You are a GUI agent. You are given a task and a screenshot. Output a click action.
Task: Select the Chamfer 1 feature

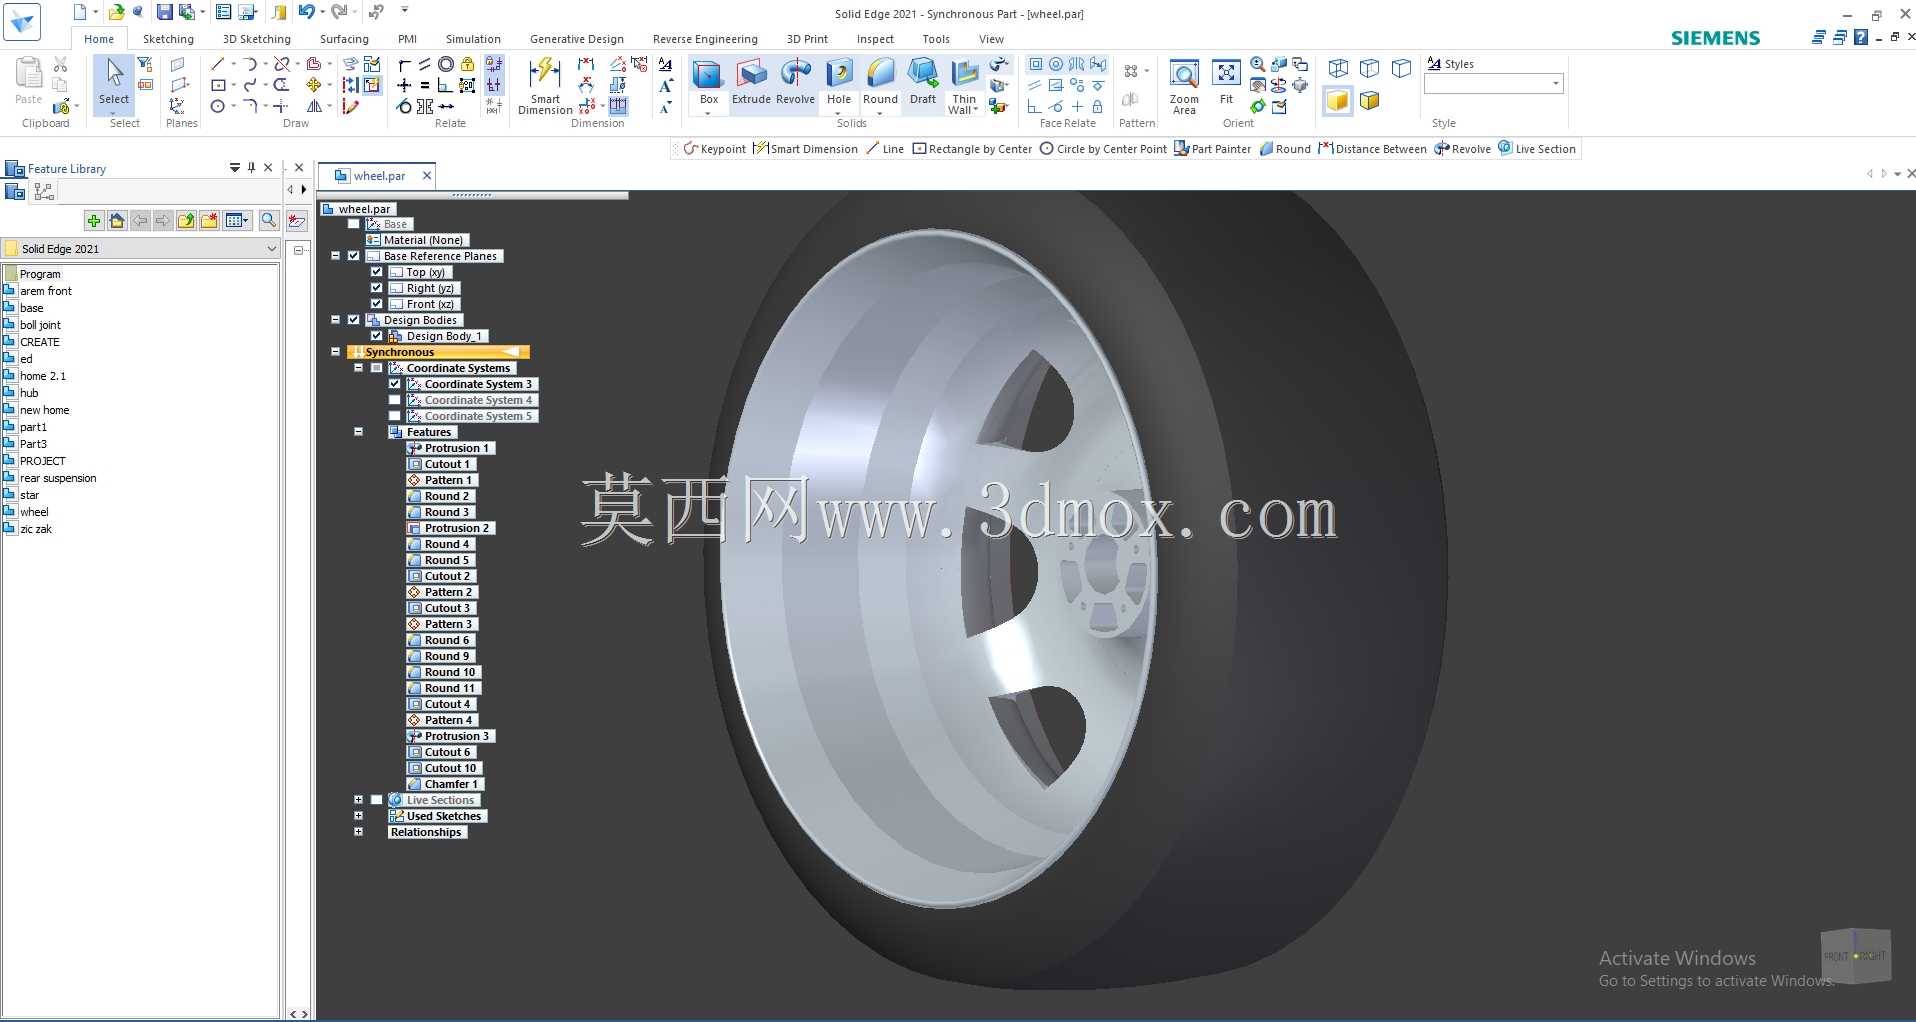click(446, 784)
